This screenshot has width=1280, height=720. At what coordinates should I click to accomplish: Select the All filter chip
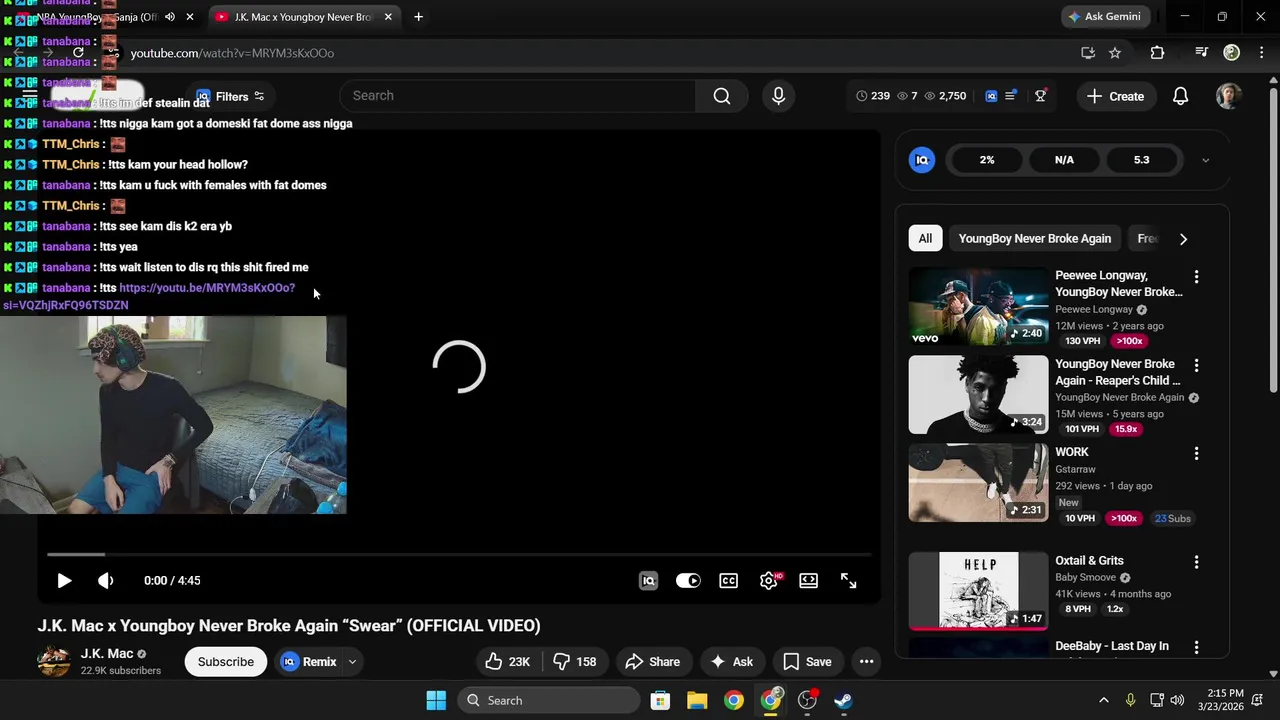click(925, 238)
